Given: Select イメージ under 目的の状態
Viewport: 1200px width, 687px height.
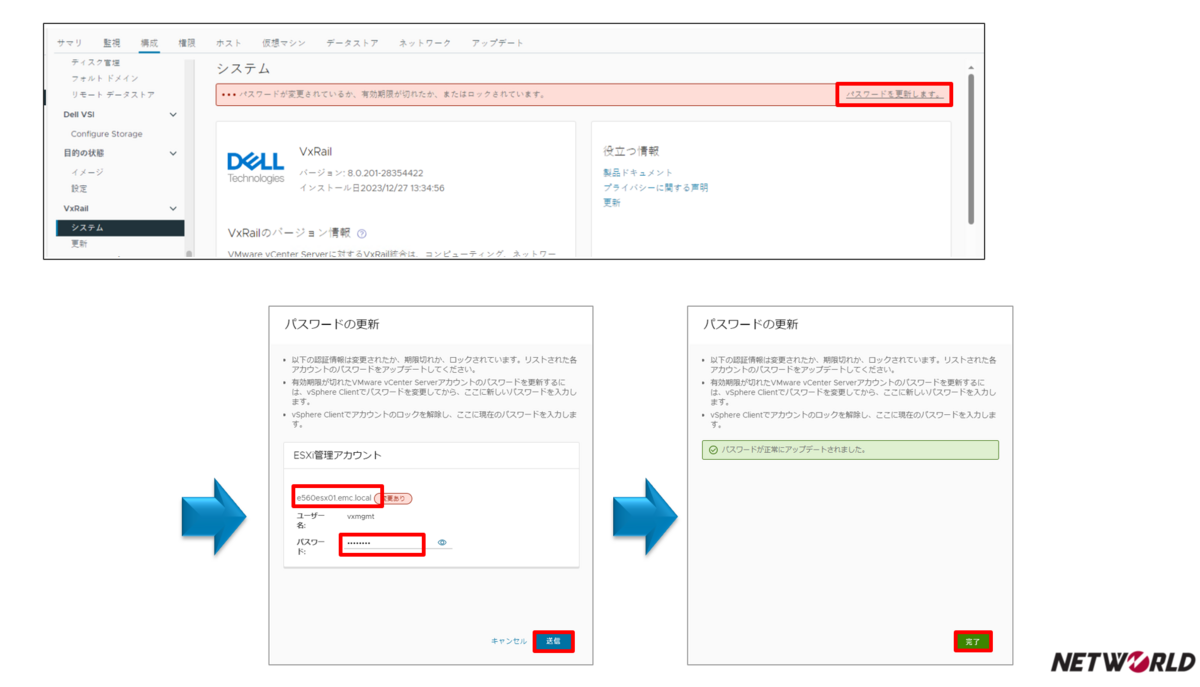Looking at the screenshot, I should click(x=86, y=172).
